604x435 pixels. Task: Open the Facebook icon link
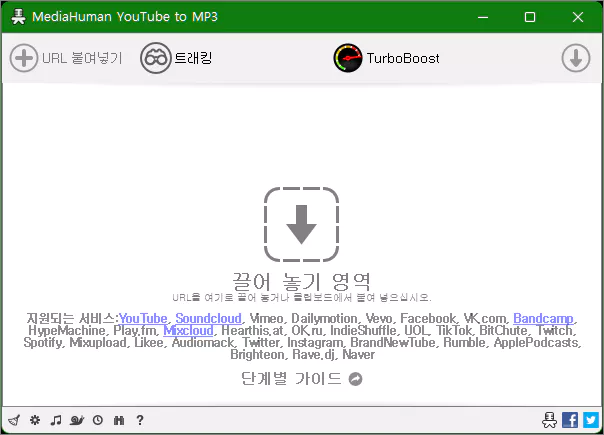point(570,420)
